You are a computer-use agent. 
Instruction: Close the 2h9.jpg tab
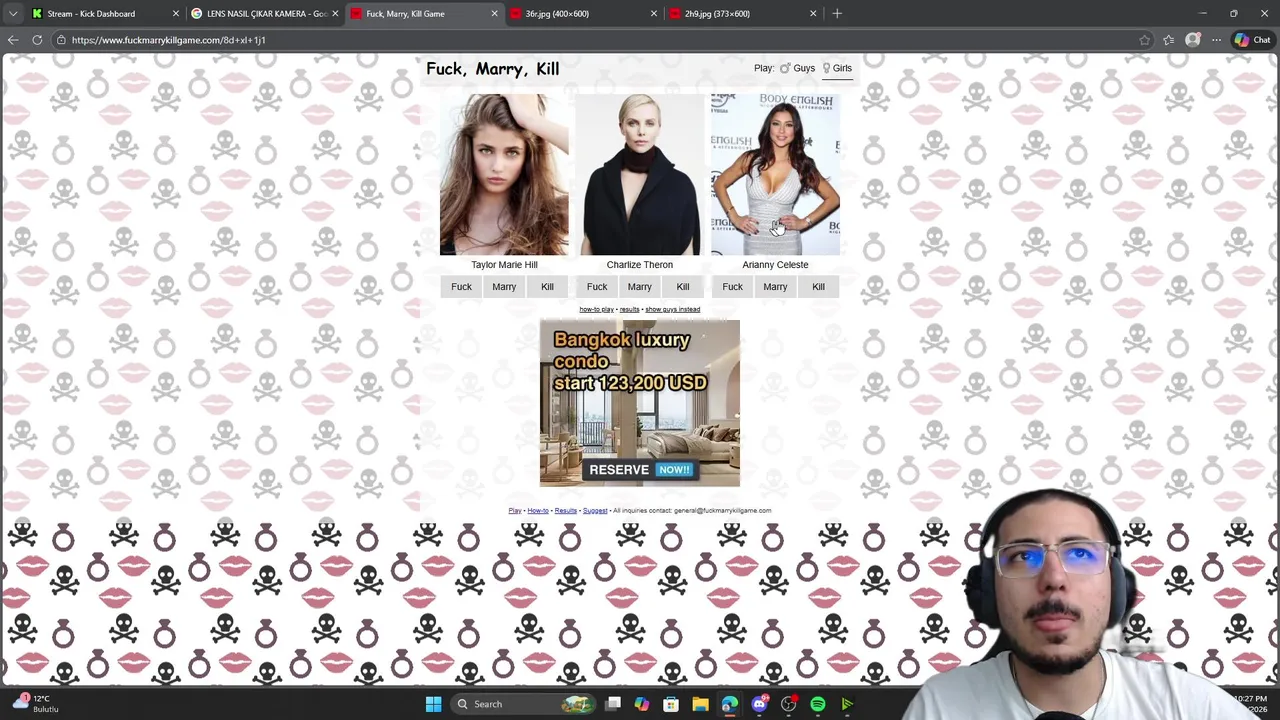[x=813, y=14]
